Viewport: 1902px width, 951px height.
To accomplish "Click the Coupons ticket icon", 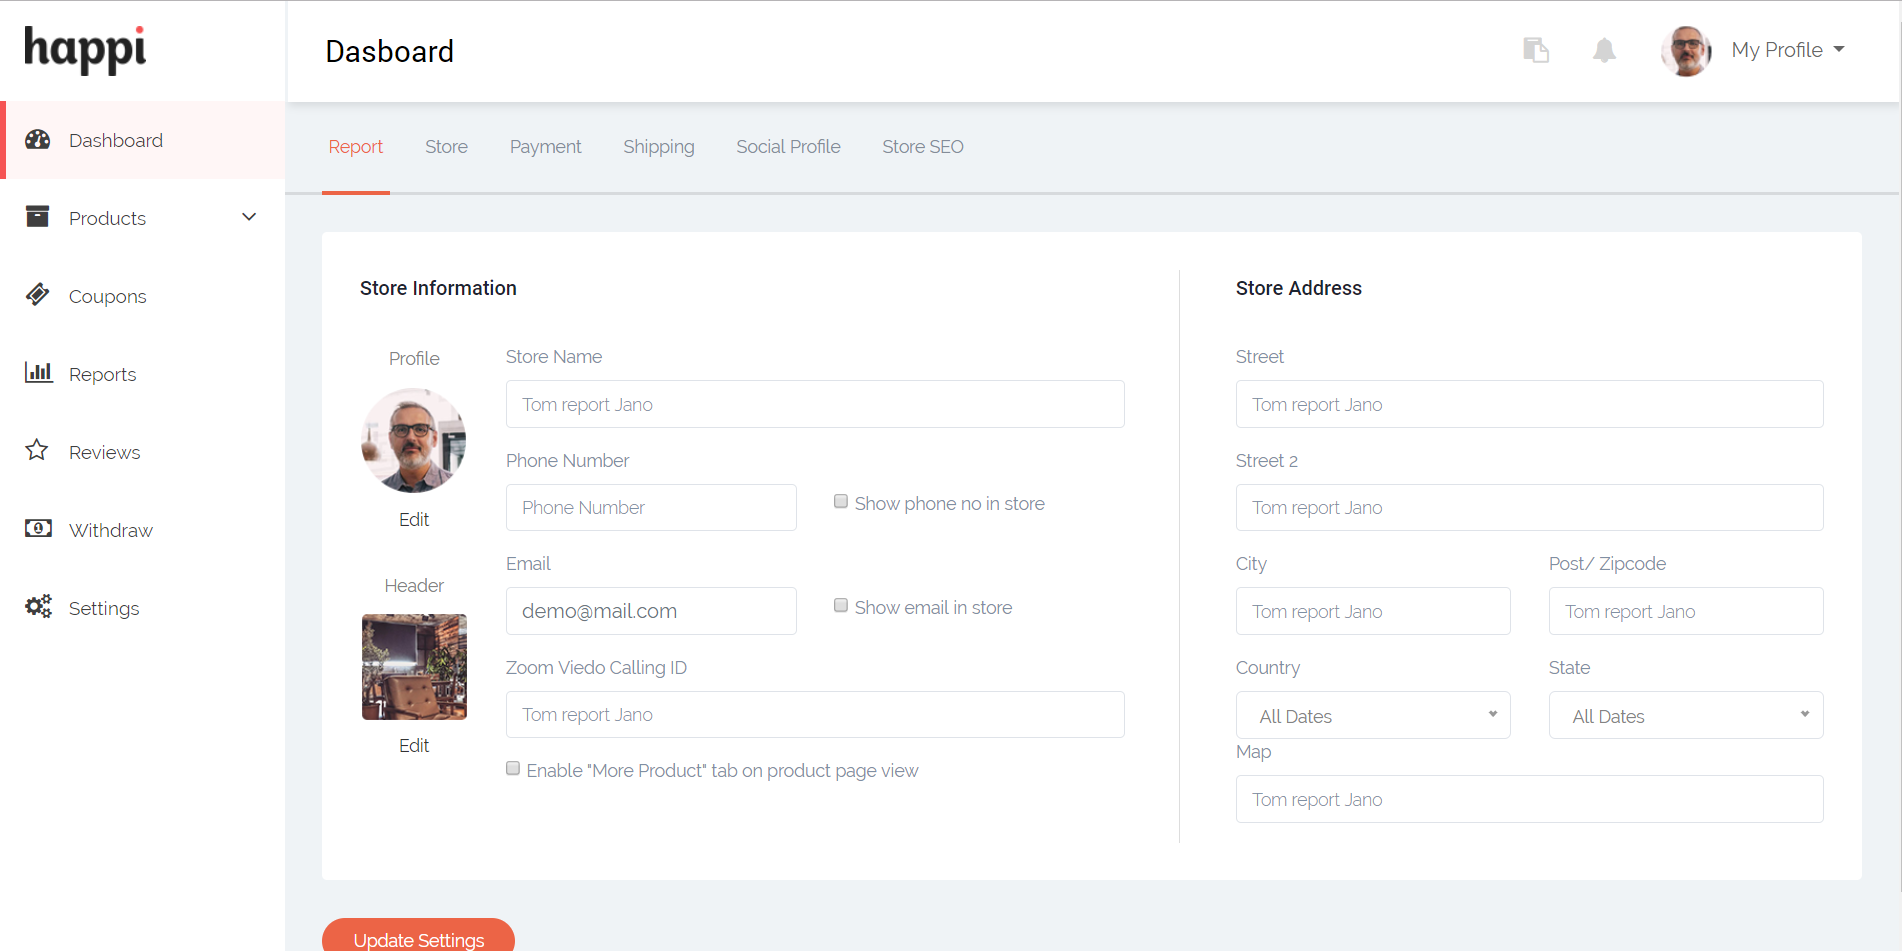I will coord(38,295).
